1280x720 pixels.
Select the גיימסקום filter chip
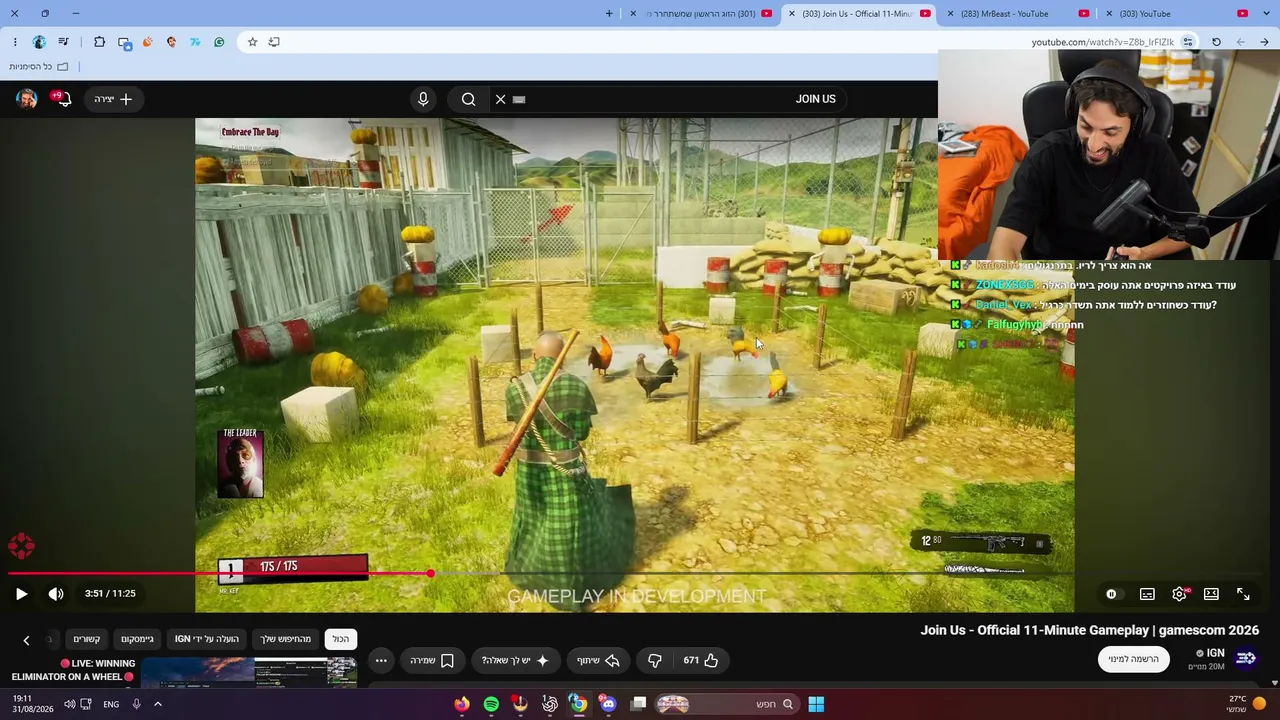coord(137,639)
